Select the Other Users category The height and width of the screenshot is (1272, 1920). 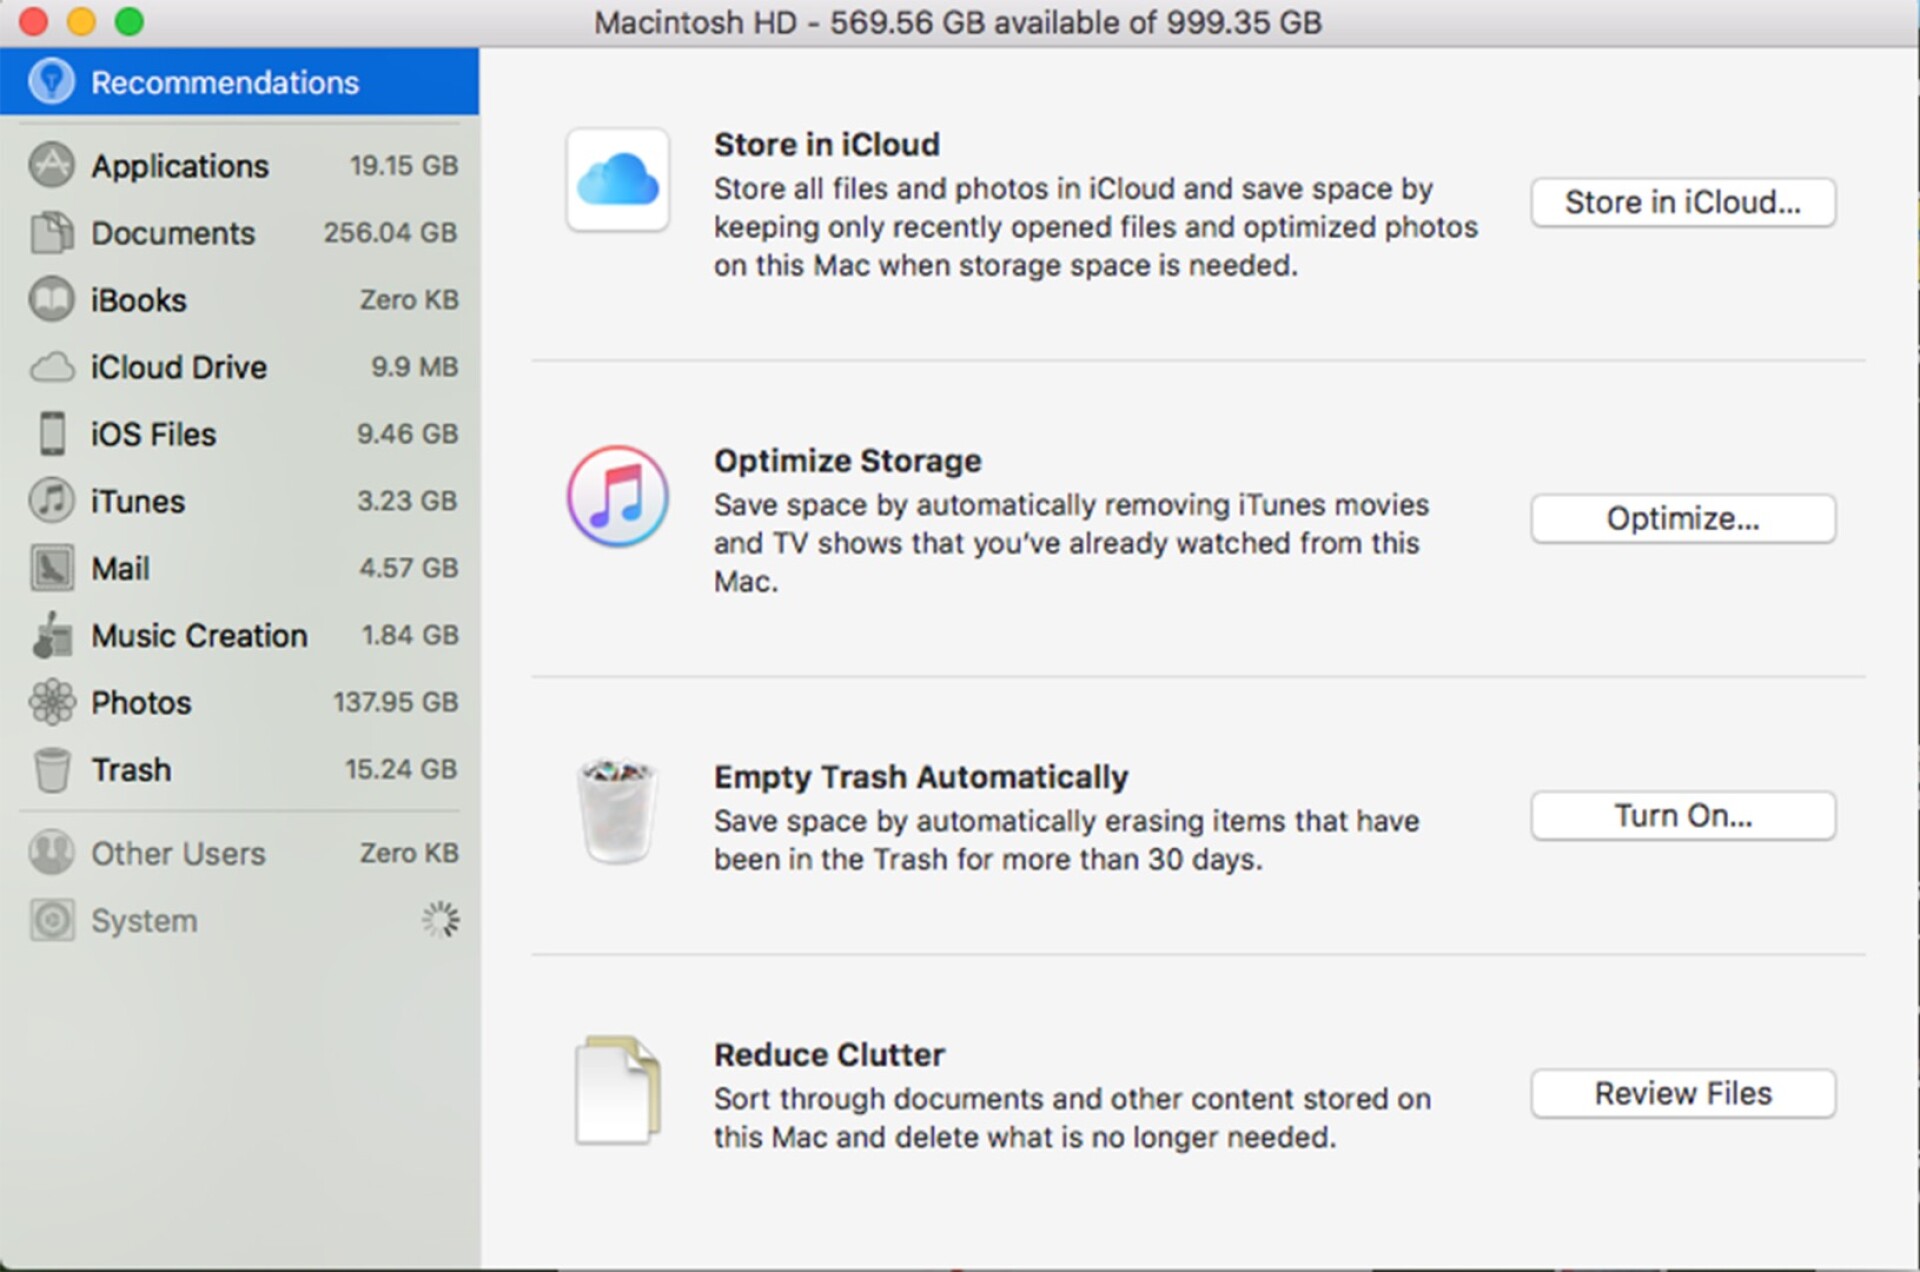click(178, 852)
